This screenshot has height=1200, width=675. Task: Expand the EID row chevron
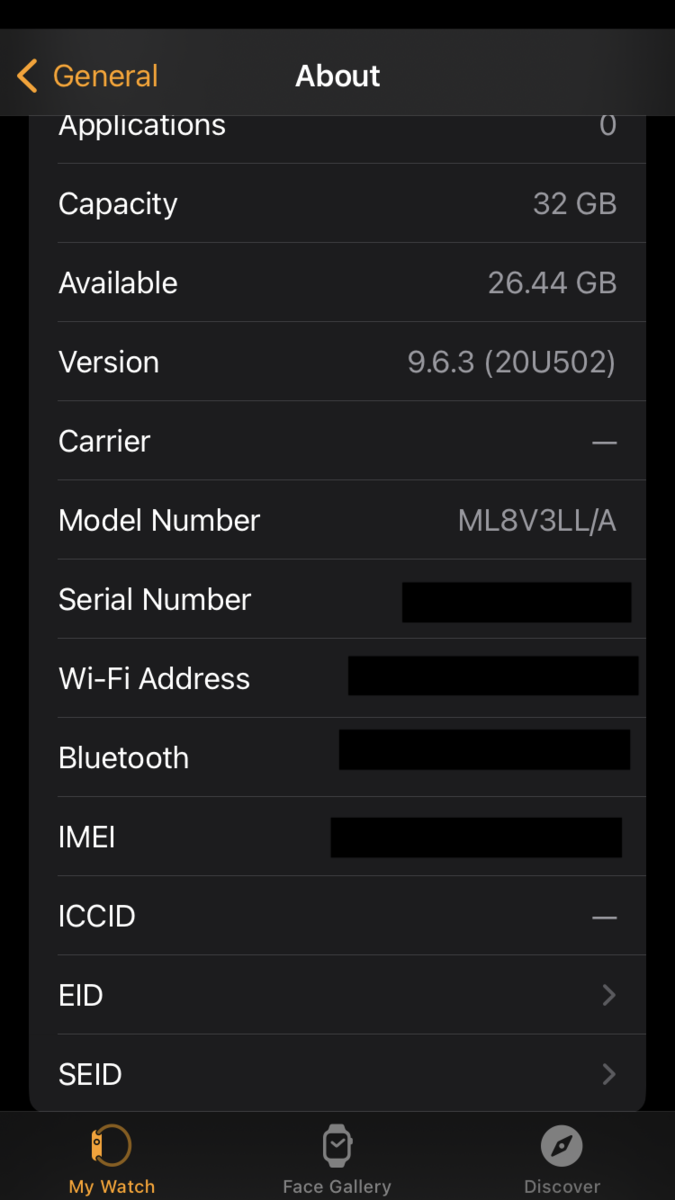[x=608, y=995]
